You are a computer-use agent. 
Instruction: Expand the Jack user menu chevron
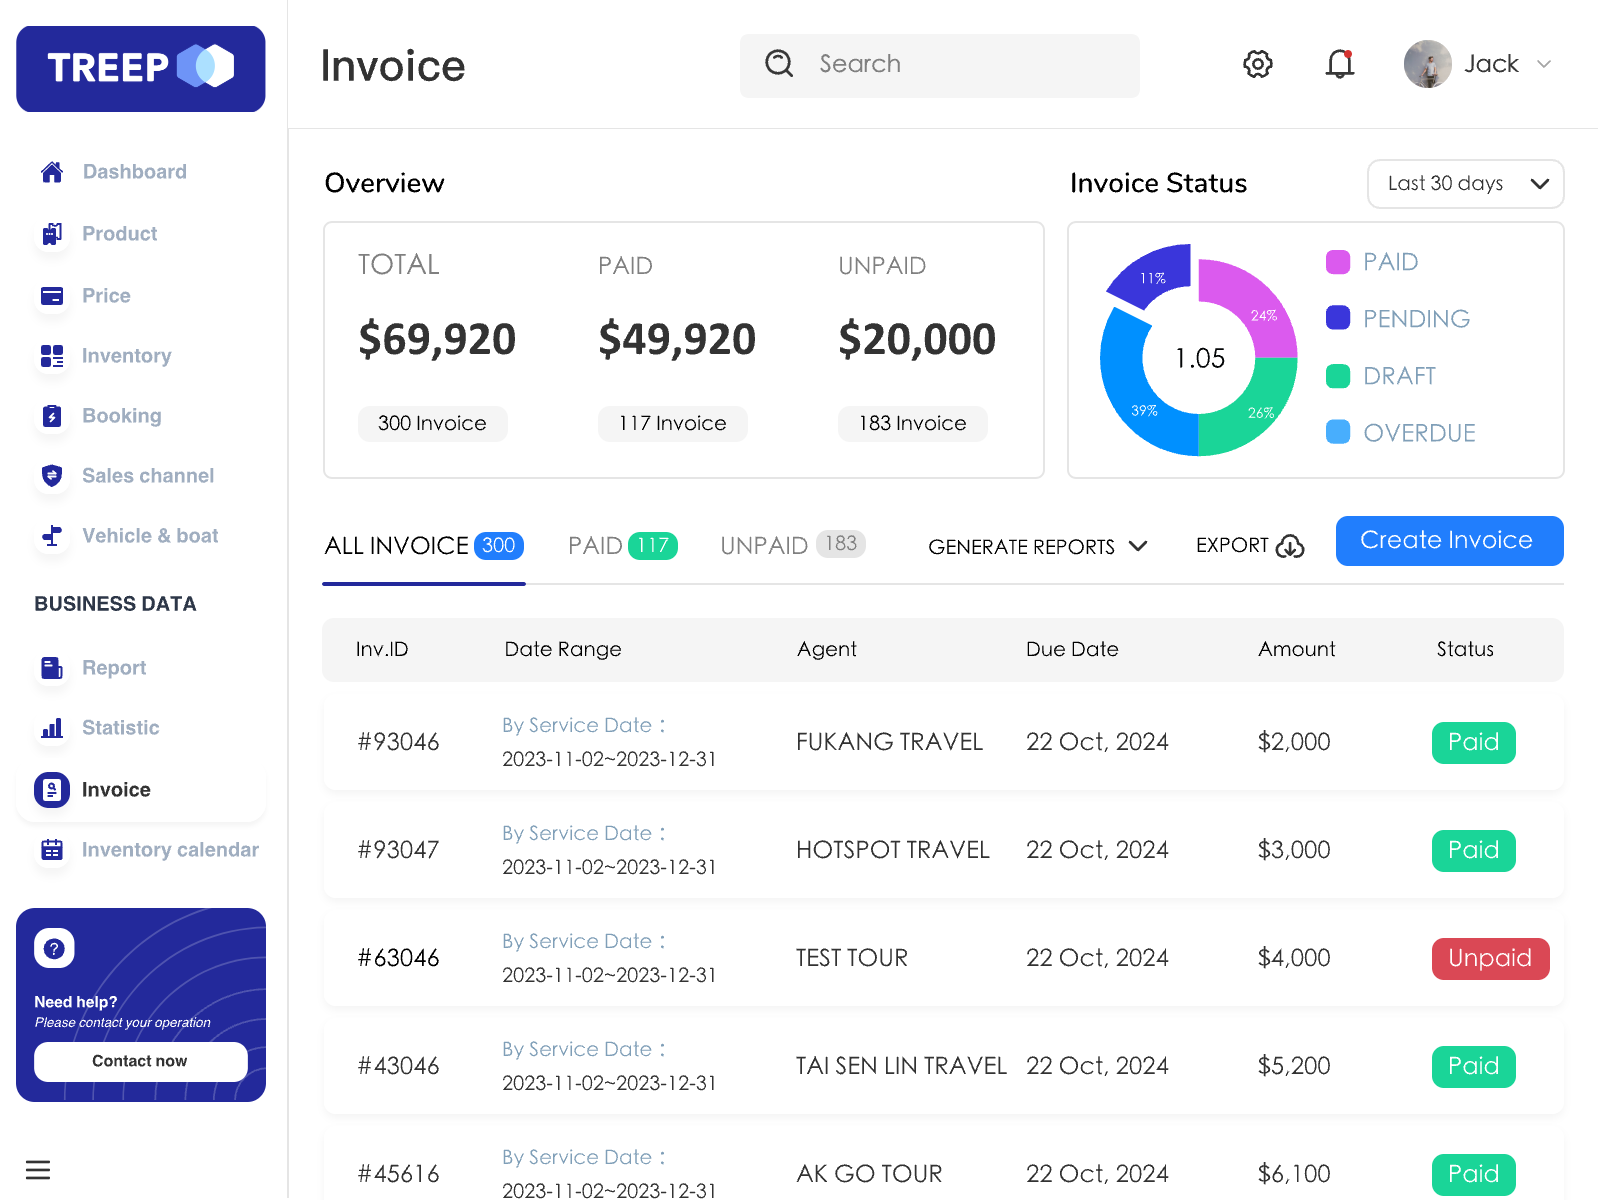tap(1544, 64)
